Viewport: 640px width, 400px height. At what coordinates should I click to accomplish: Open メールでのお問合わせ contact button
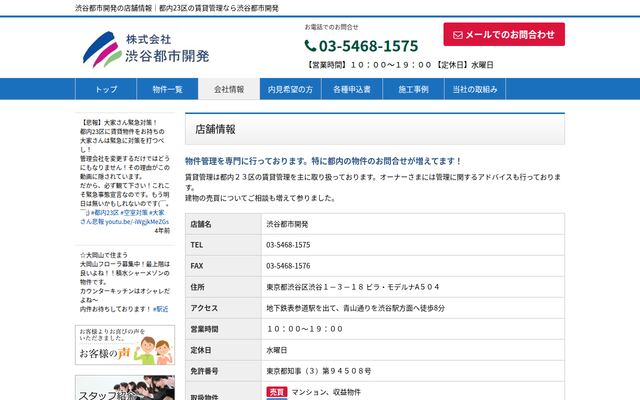click(x=504, y=34)
